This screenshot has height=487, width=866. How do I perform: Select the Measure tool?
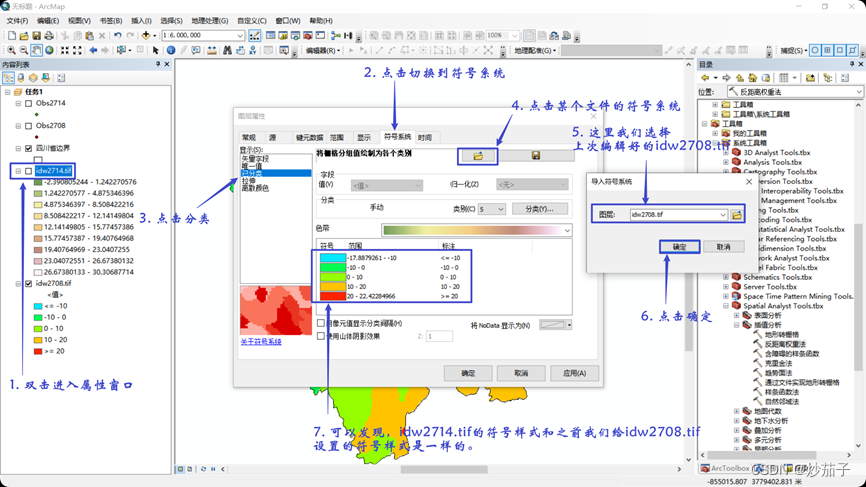pyautogui.click(x=212, y=50)
